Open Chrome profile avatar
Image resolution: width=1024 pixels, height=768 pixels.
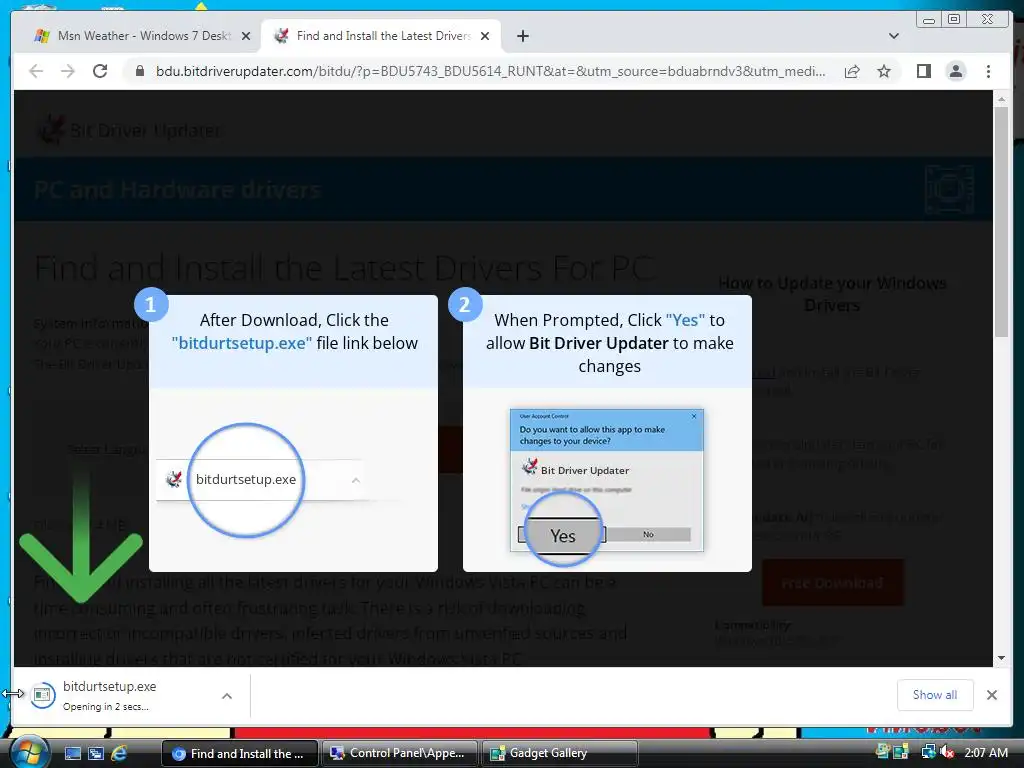[956, 71]
